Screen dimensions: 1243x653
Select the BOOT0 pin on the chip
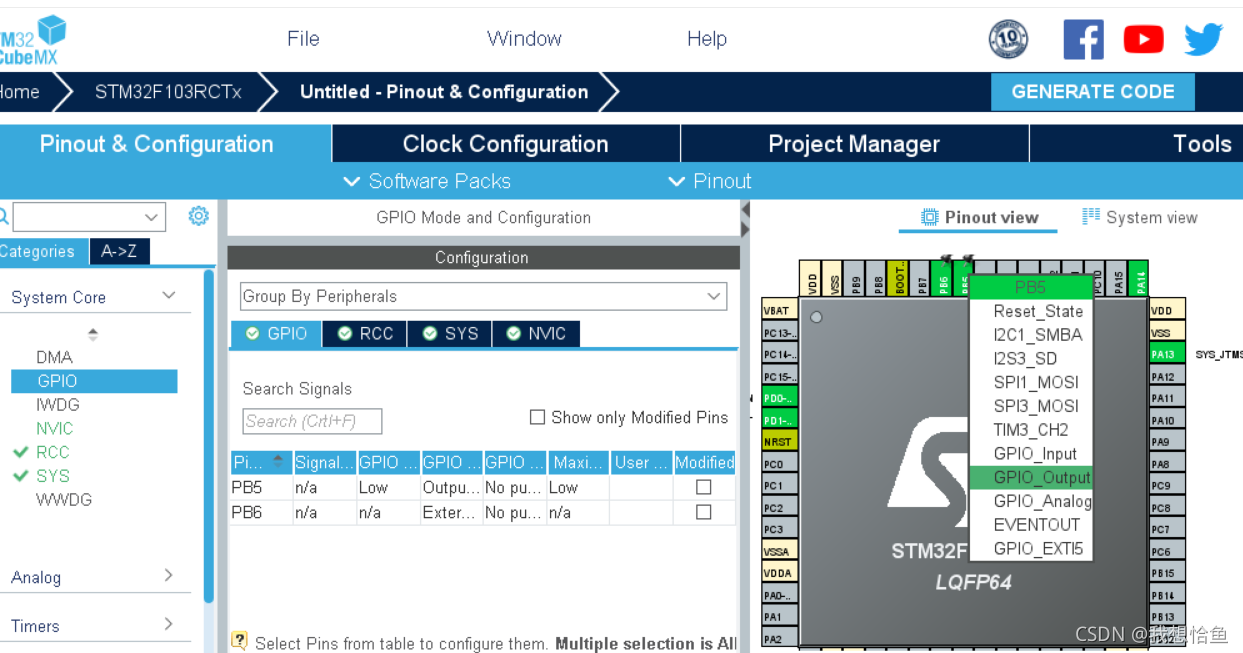900,279
